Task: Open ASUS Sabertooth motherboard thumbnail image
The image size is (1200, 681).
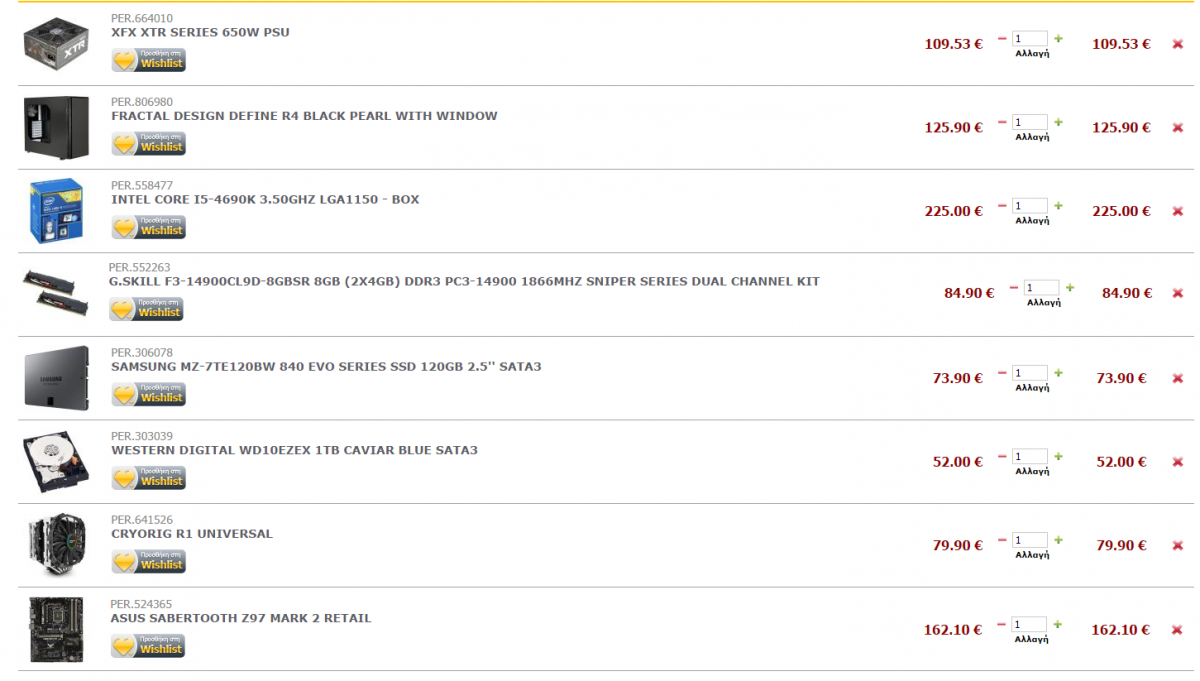Action: coord(56,629)
